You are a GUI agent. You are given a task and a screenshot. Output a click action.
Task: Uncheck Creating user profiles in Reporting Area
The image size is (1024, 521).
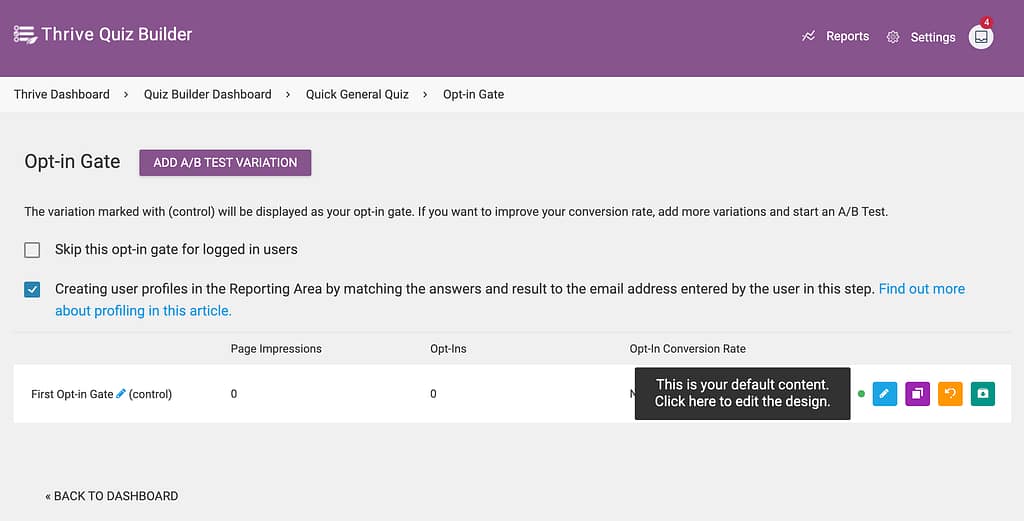tap(32, 289)
